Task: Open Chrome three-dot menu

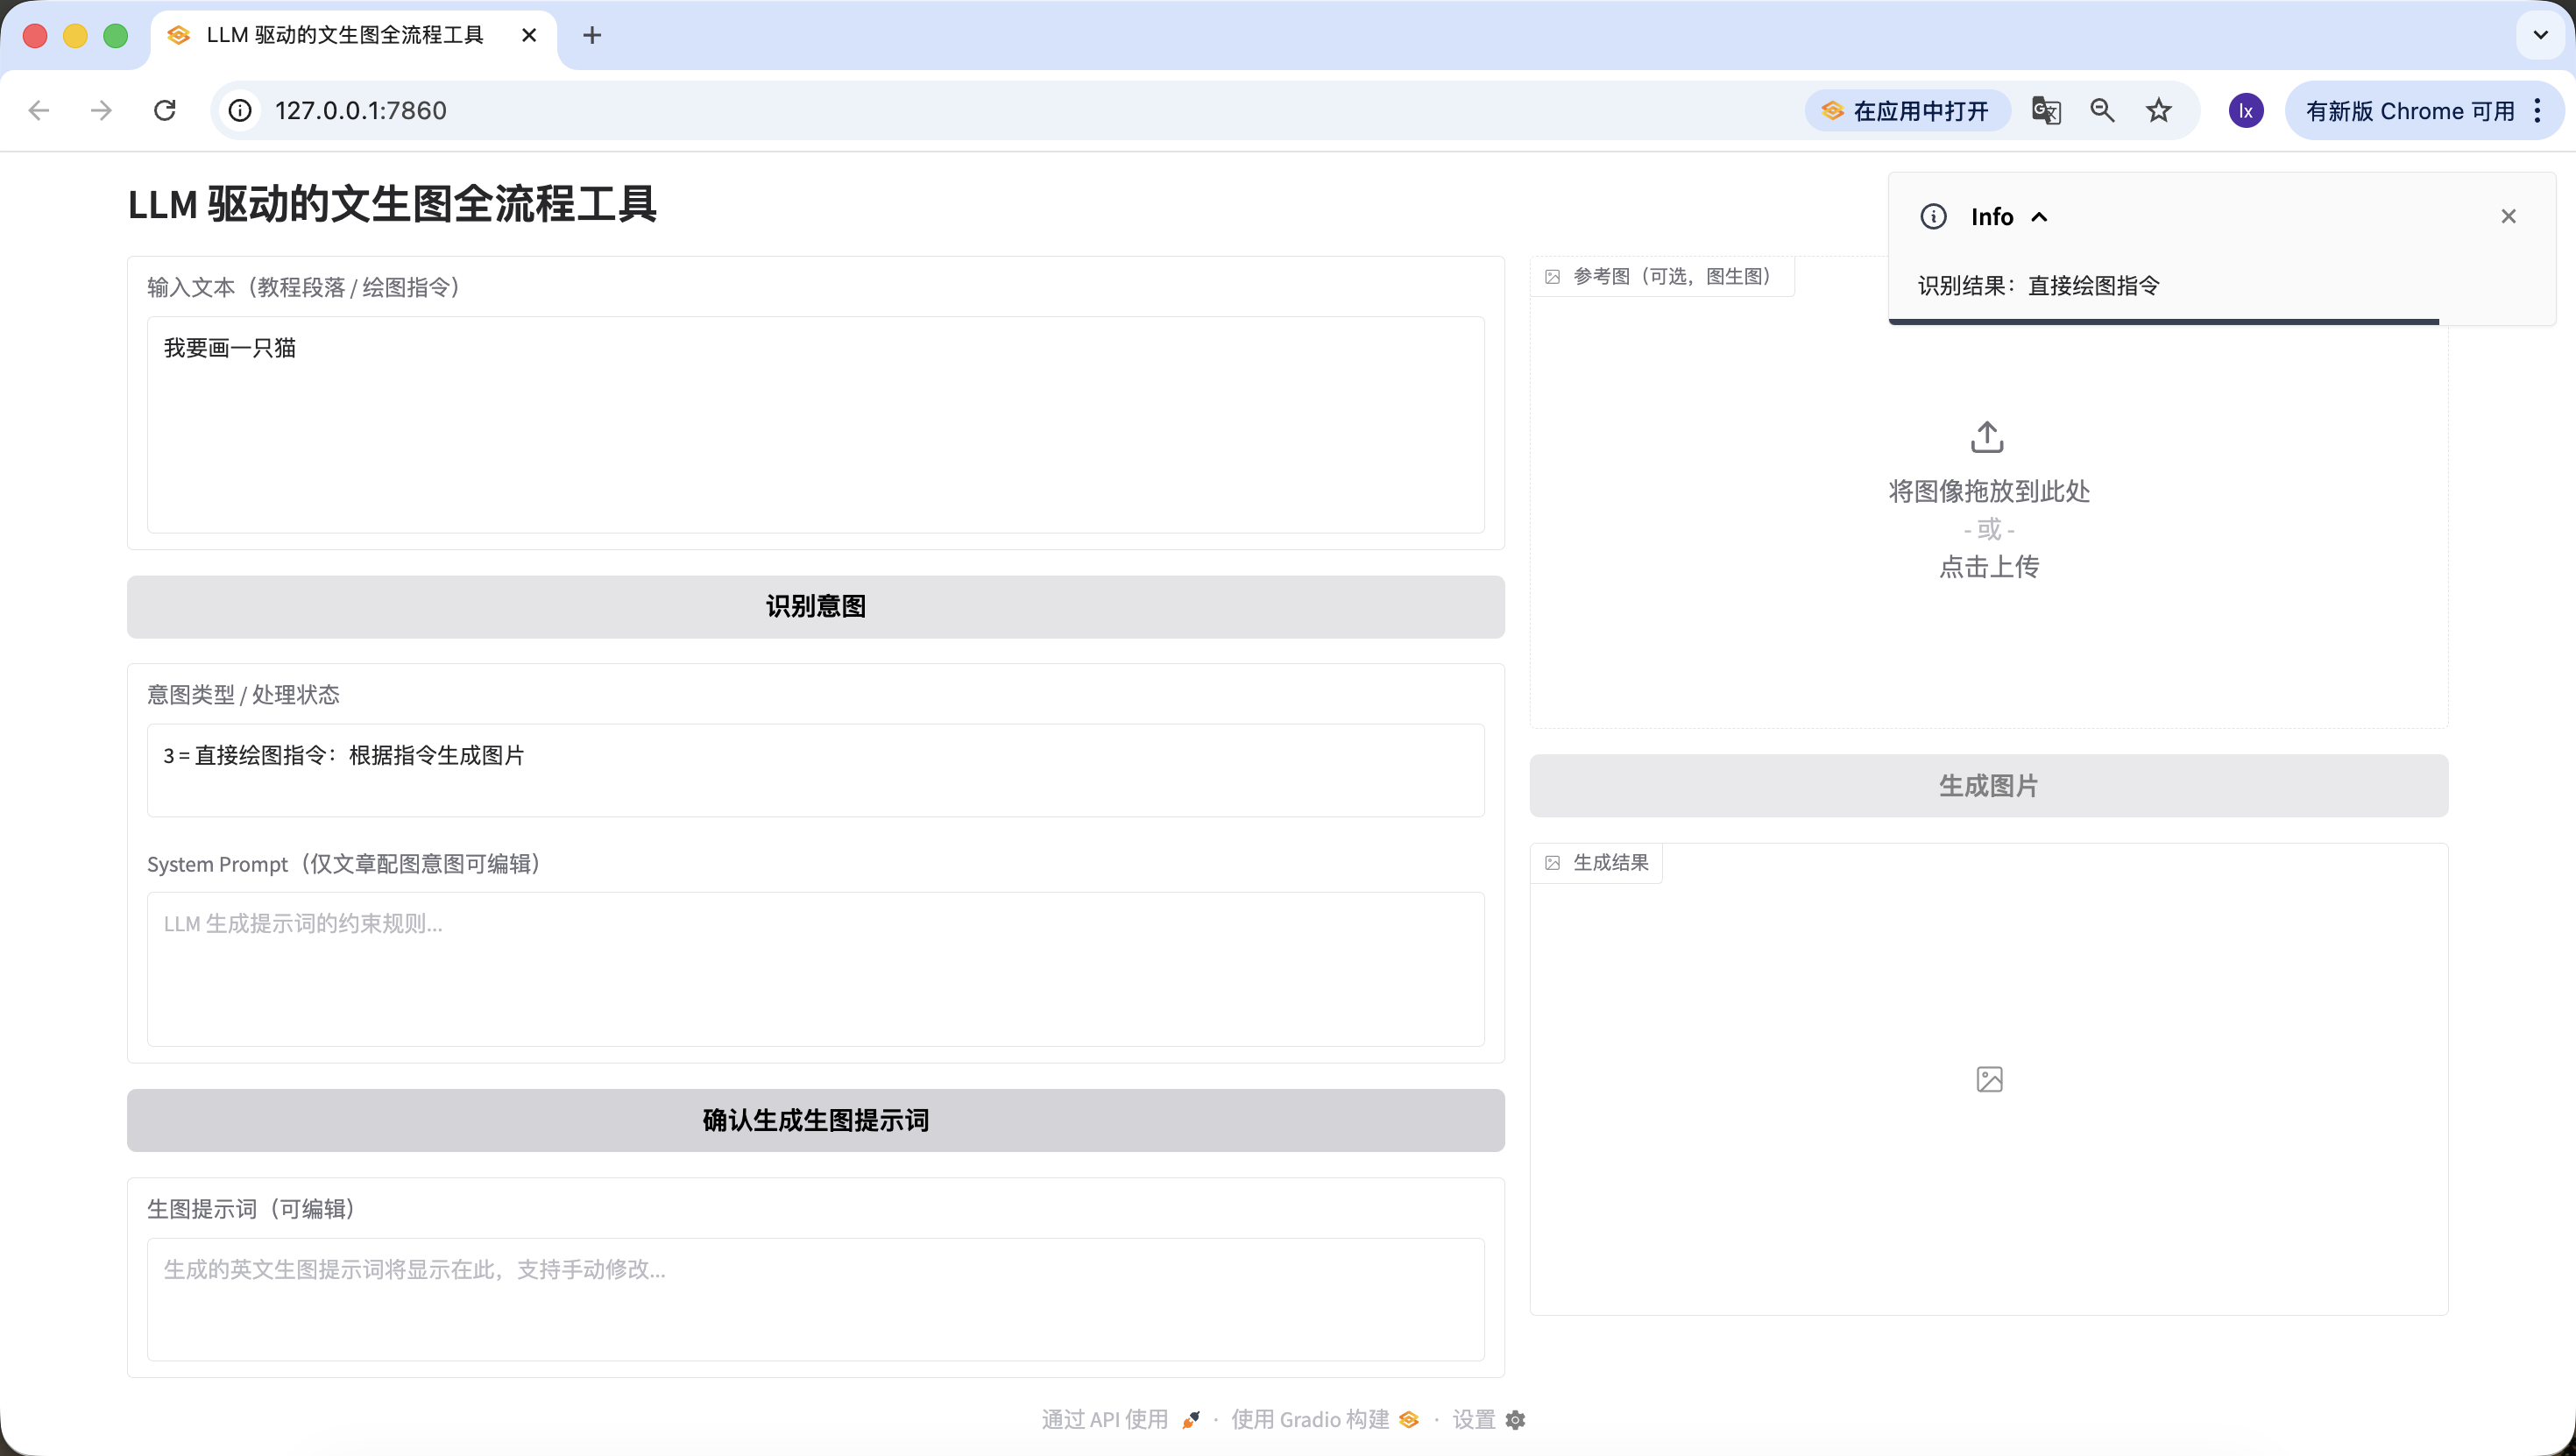Action: coord(2538,110)
